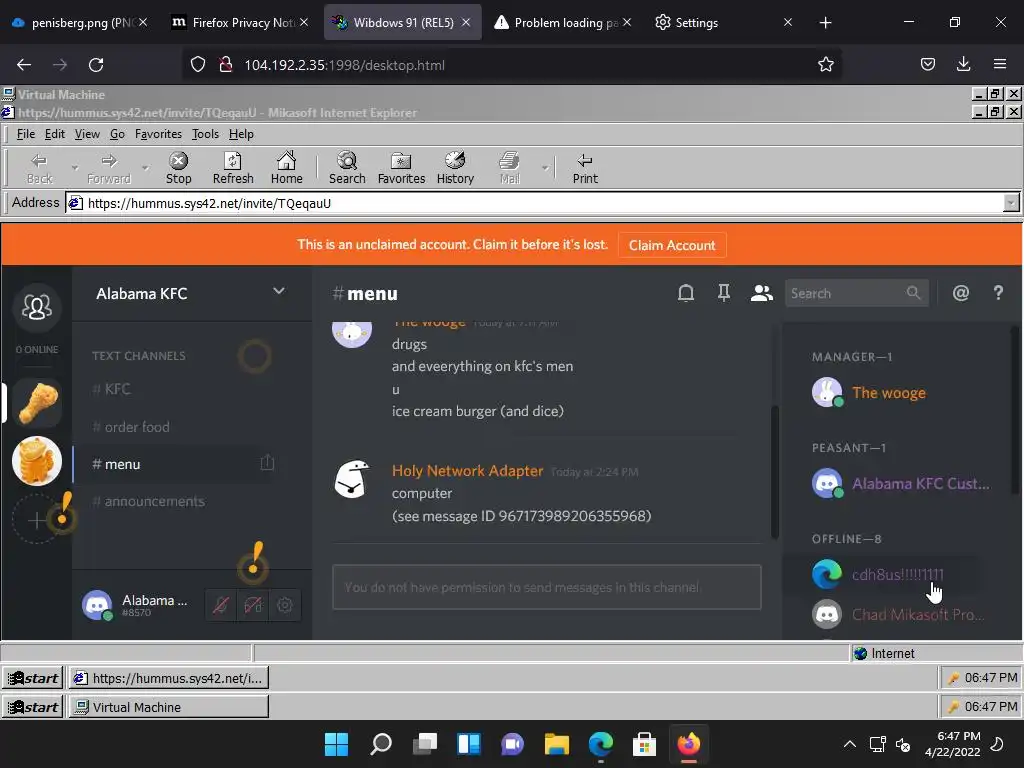Image resolution: width=1024 pixels, height=768 pixels.
Task: Toggle headphone deafen in user panel
Action: [x=253, y=605]
